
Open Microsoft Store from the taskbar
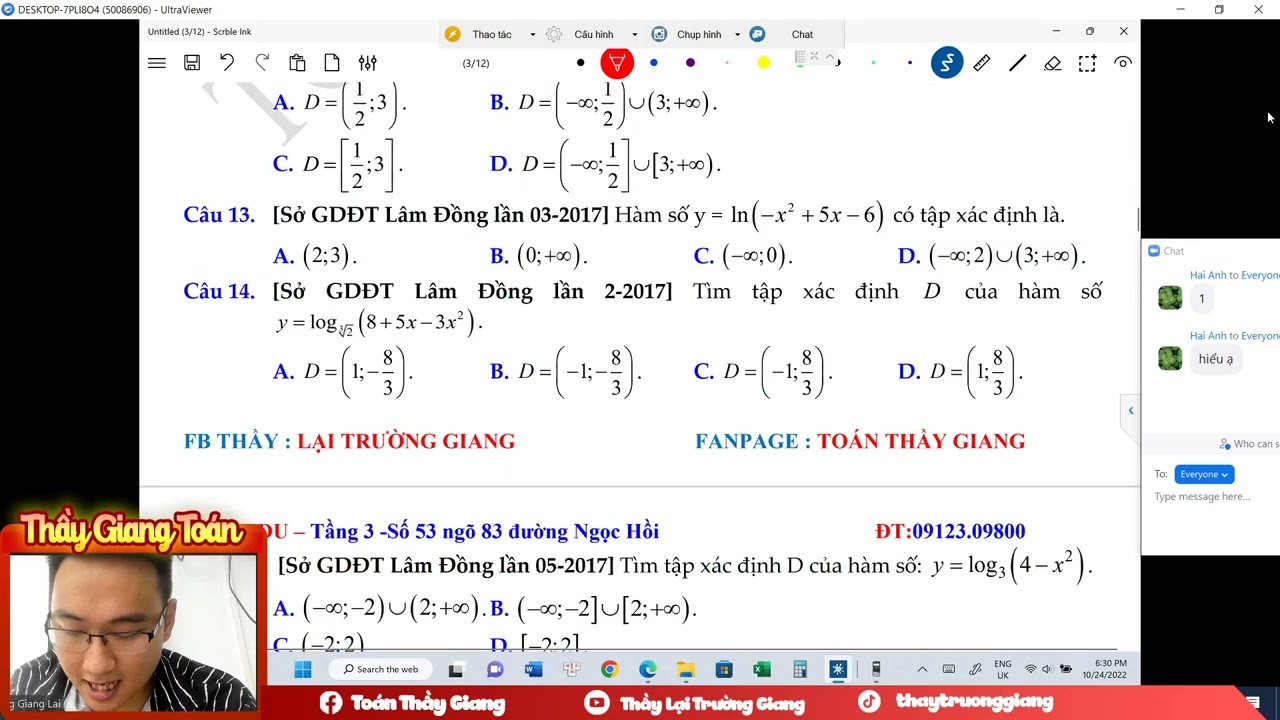click(x=724, y=669)
